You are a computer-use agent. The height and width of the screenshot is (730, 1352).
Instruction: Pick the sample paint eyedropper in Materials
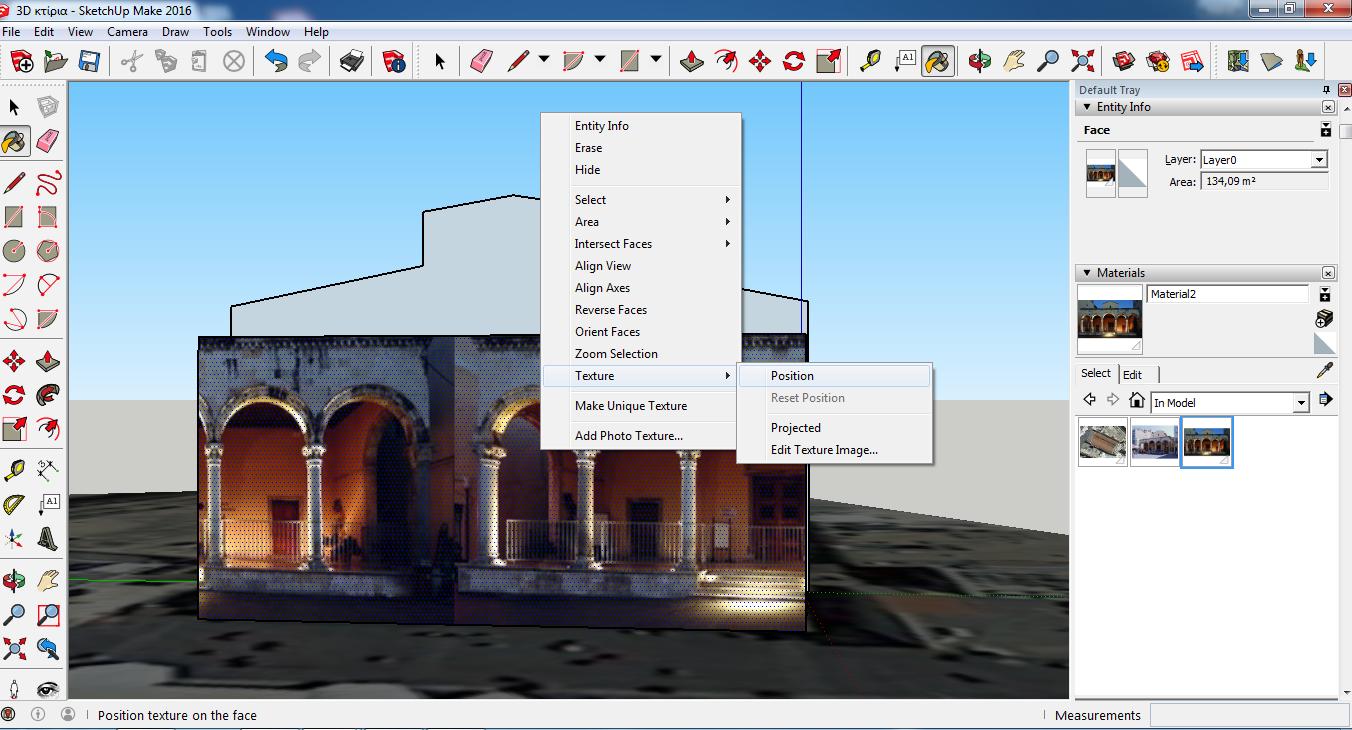coord(1325,372)
